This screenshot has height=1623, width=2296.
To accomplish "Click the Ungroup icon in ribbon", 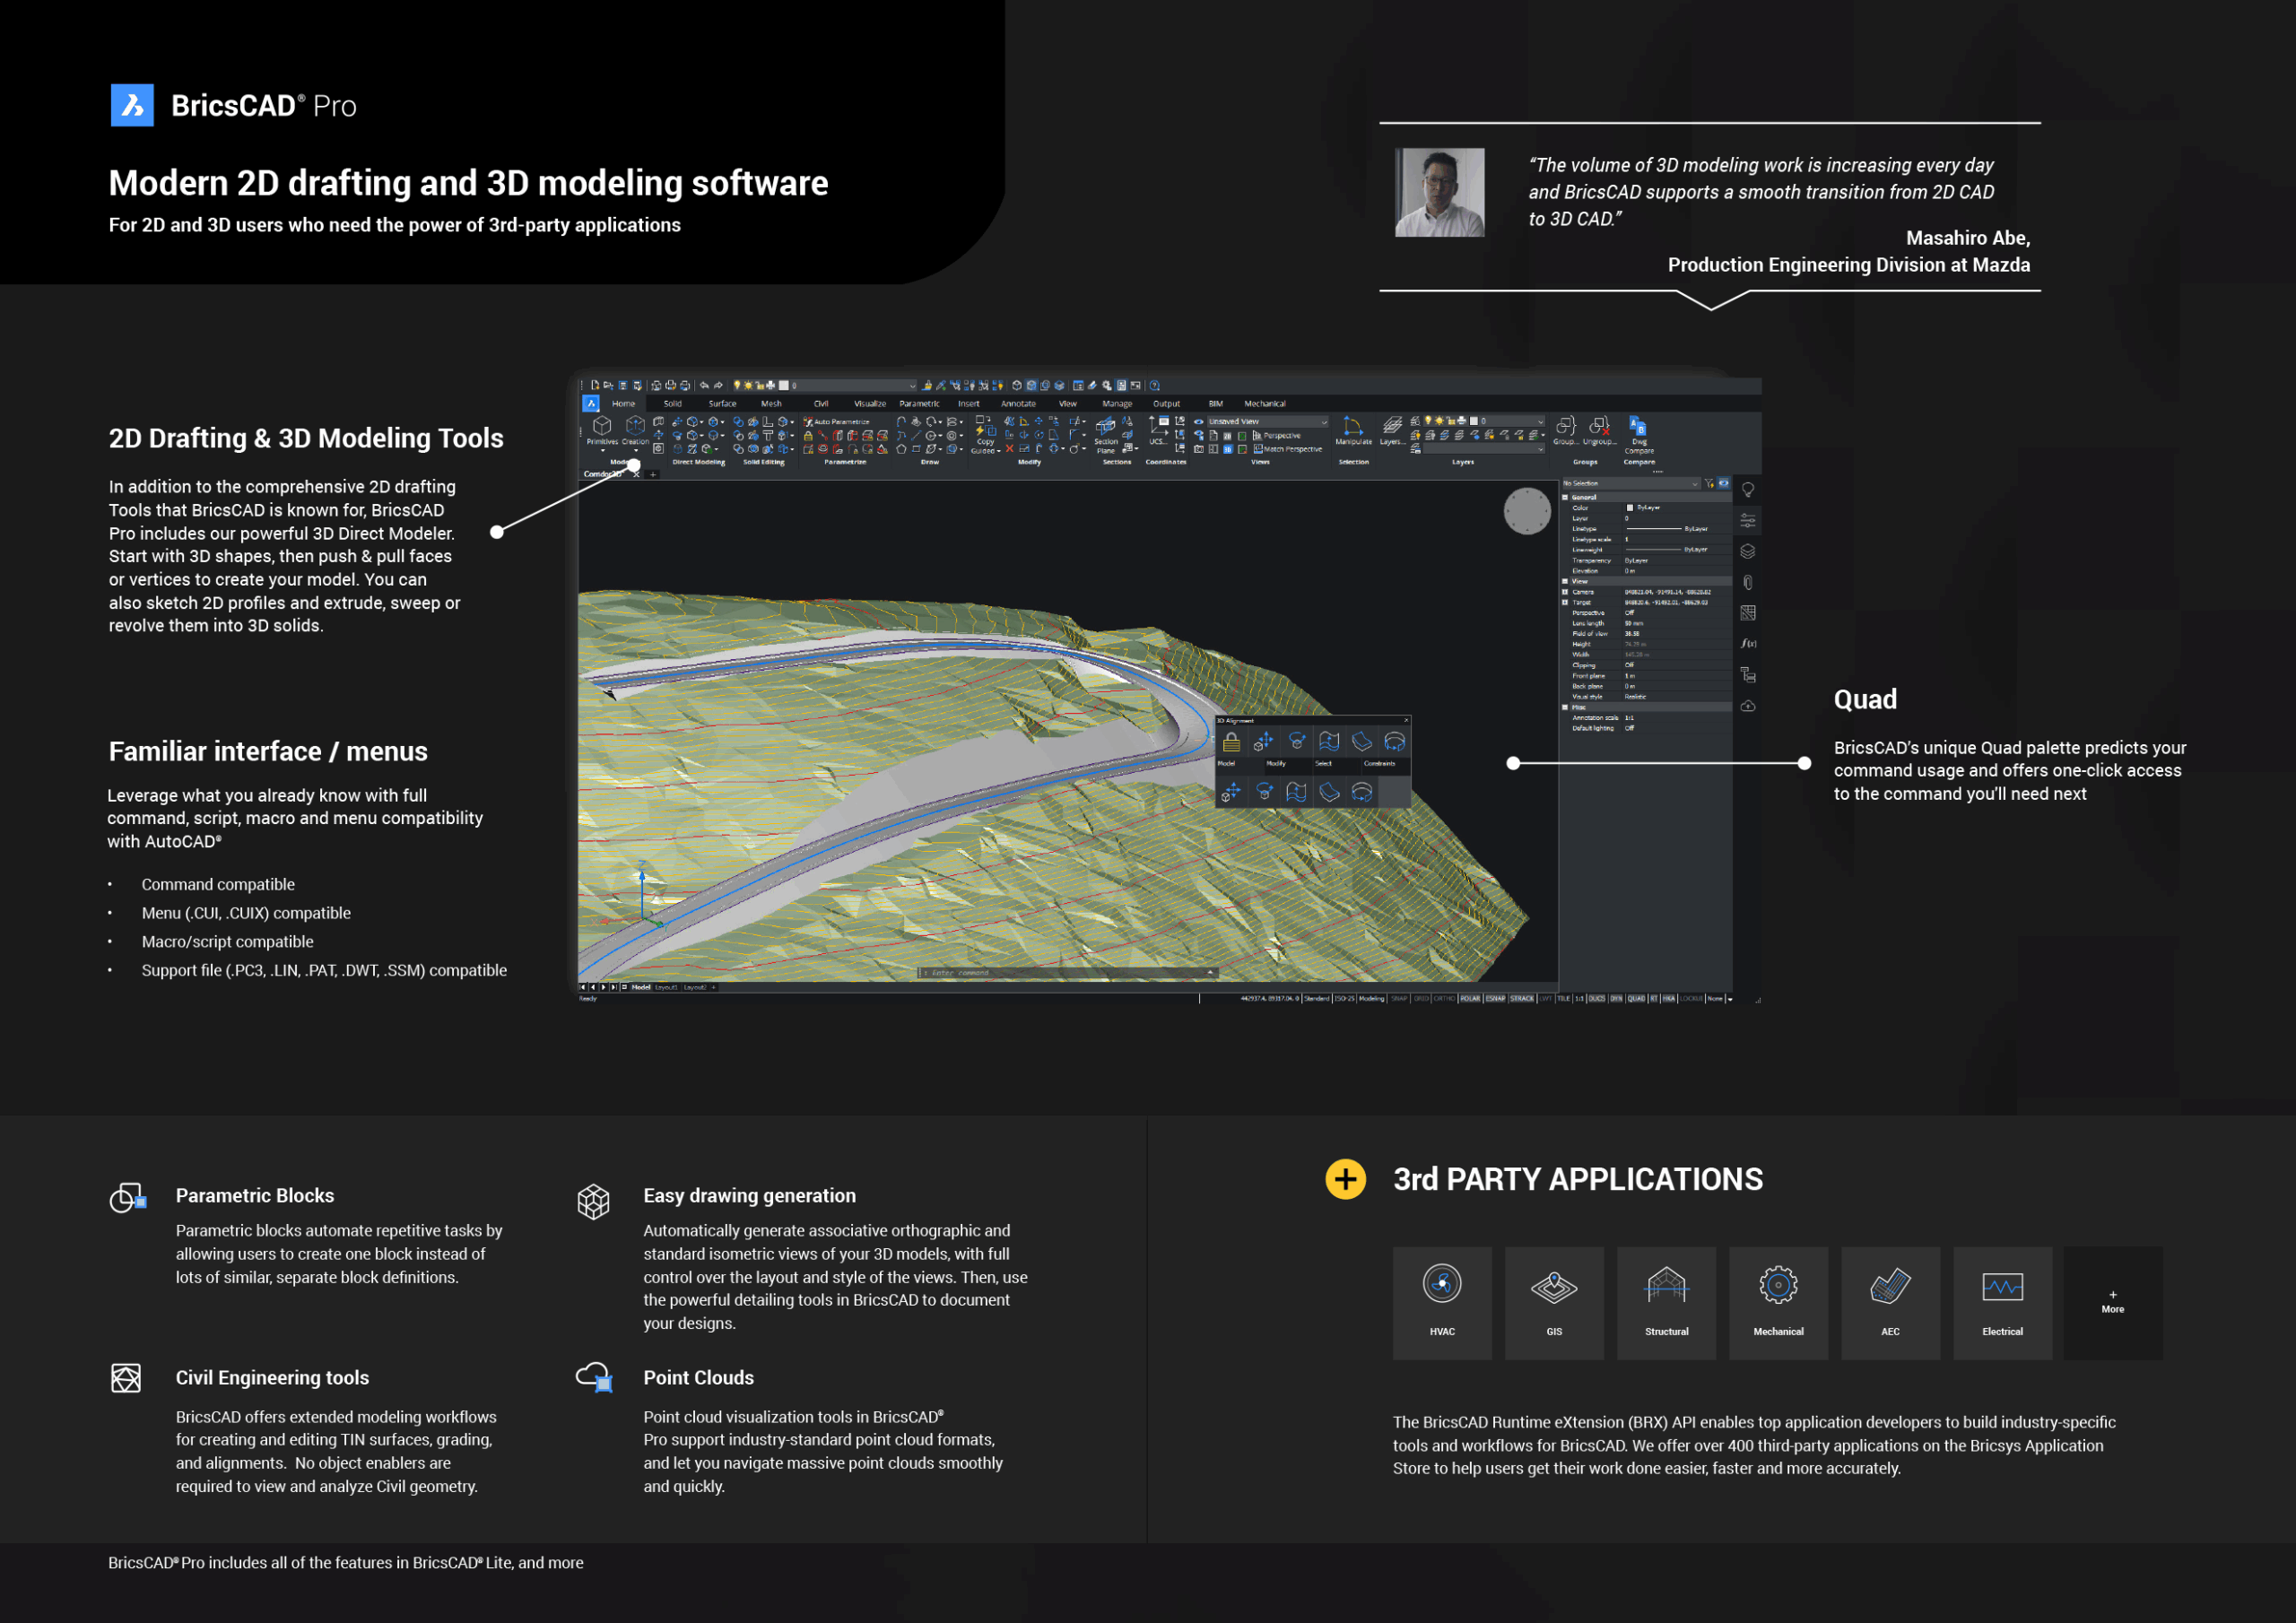I will (1599, 428).
